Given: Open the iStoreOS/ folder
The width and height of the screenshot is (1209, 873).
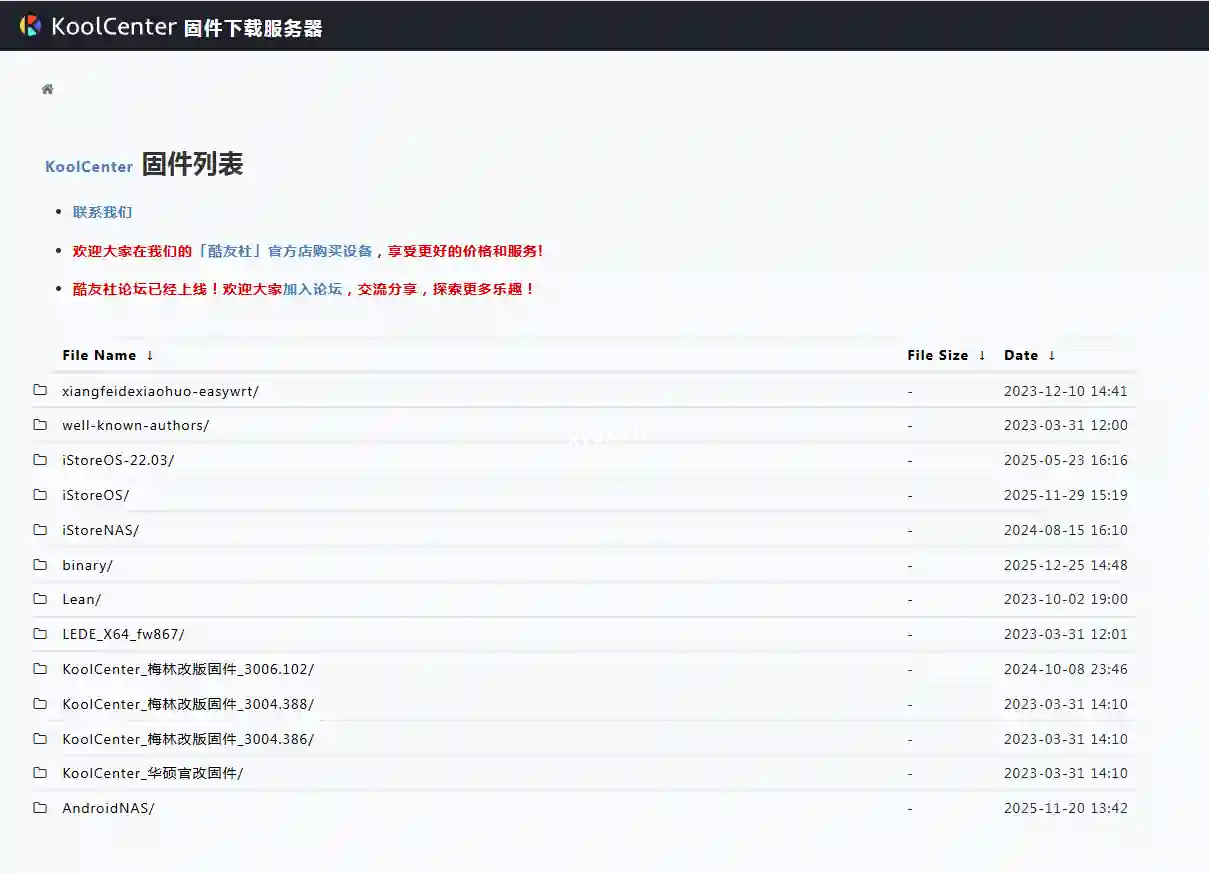Looking at the screenshot, I should (96, 495).
